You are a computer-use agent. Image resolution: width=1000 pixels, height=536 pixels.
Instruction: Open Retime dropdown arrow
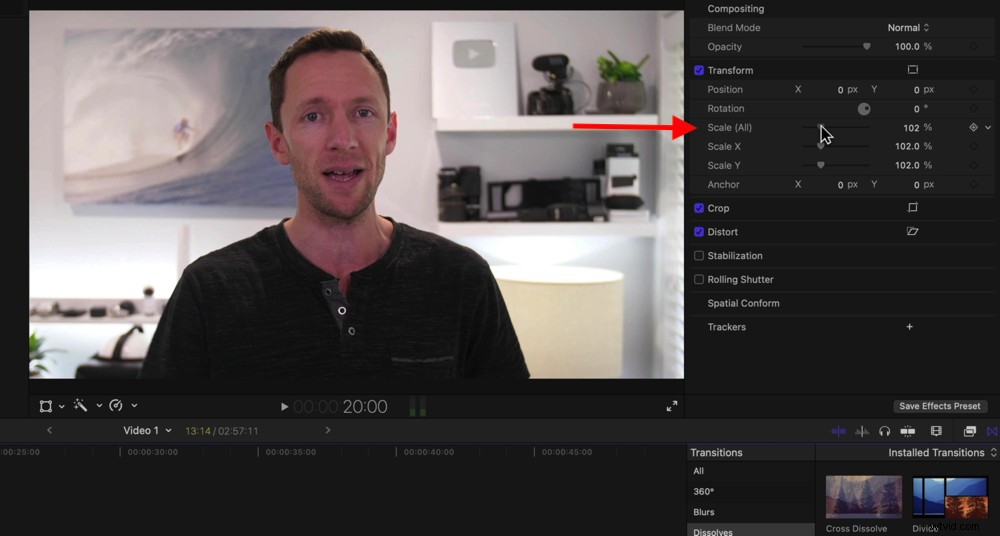(x=134, y=406)
